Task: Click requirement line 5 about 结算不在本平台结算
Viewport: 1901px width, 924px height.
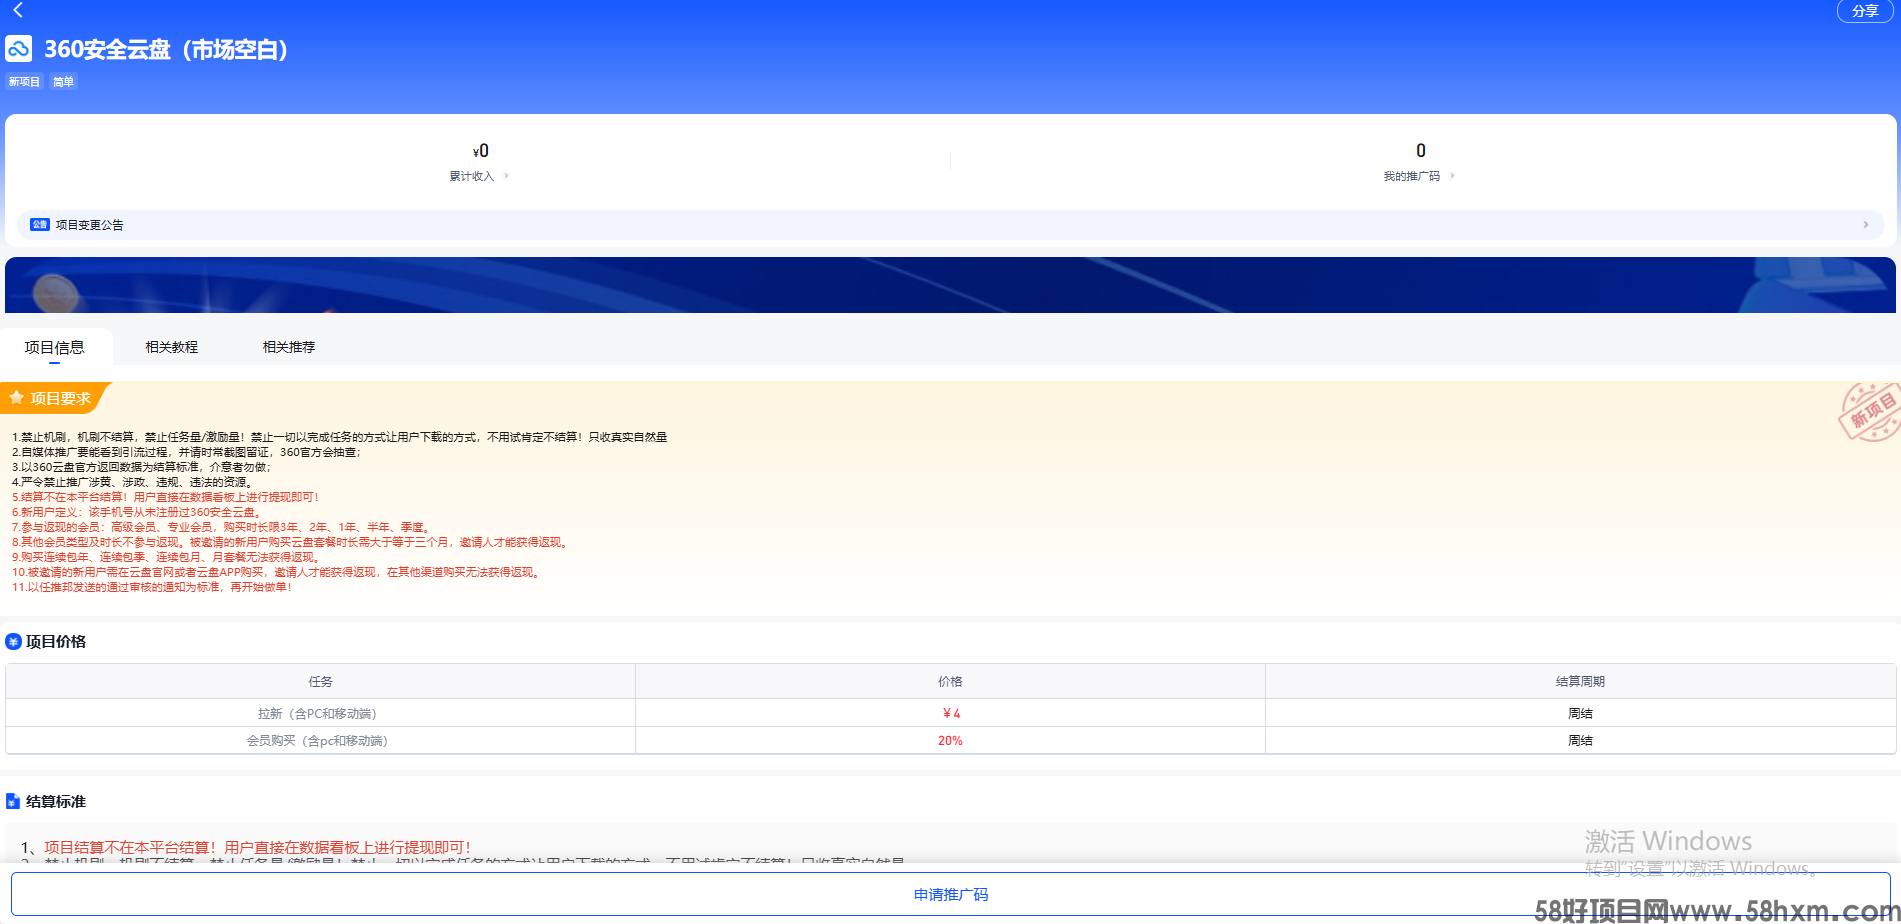Action: point(166,497)
